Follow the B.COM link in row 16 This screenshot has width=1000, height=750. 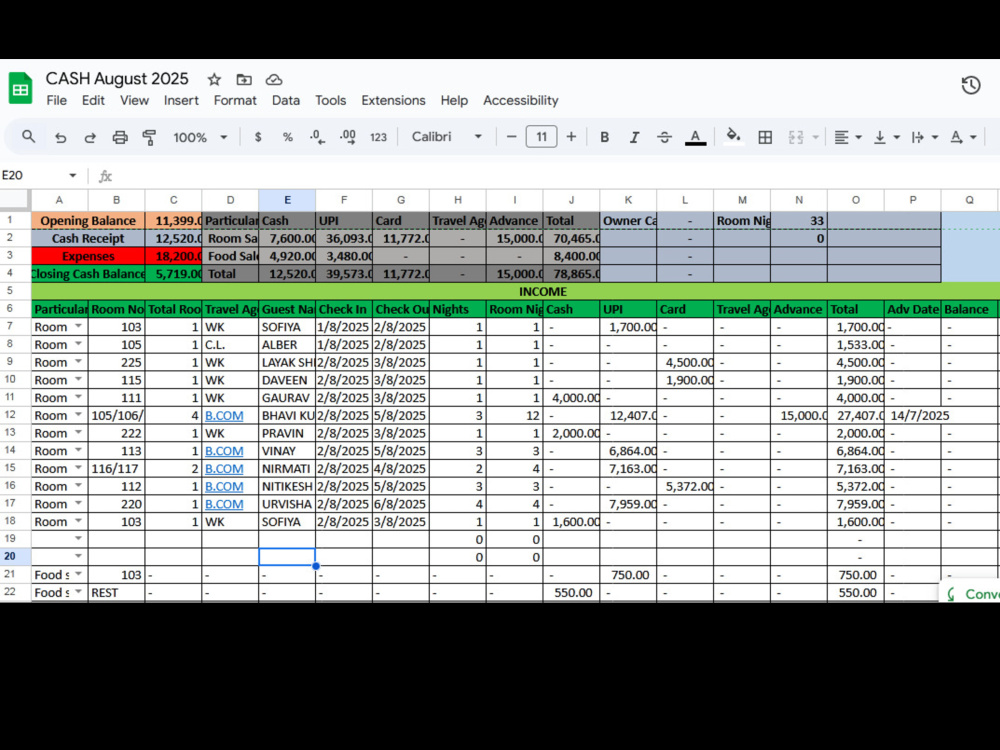(224, 486)
